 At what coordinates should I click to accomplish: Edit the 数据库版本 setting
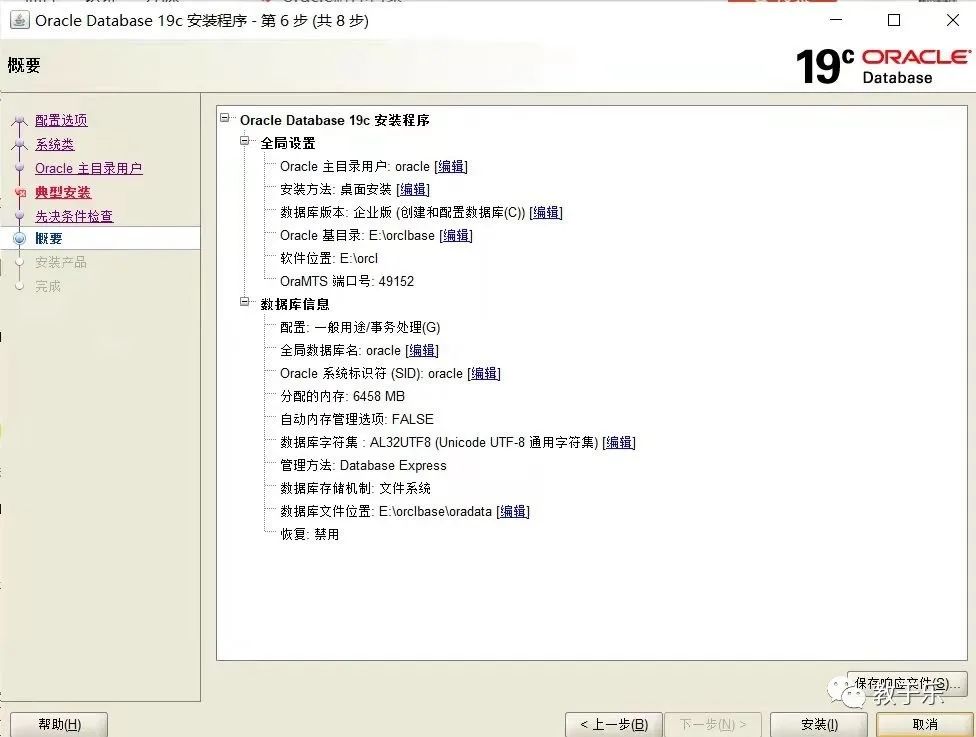546,212
